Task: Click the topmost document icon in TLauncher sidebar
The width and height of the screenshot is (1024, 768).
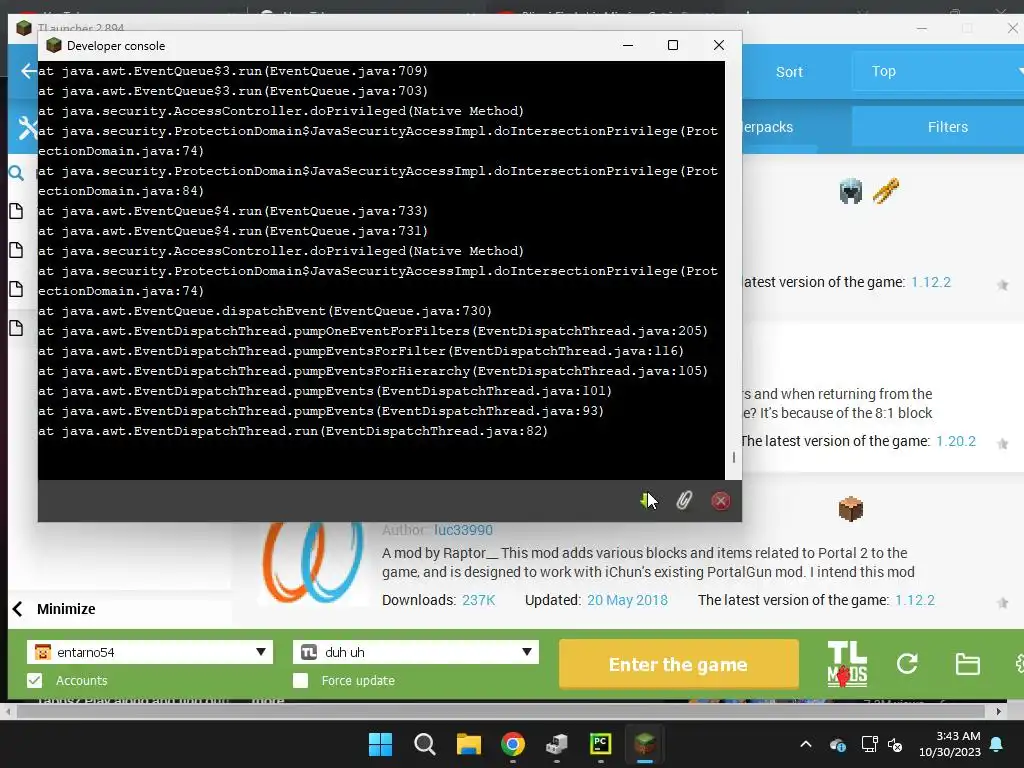Action: pos(16,211)
